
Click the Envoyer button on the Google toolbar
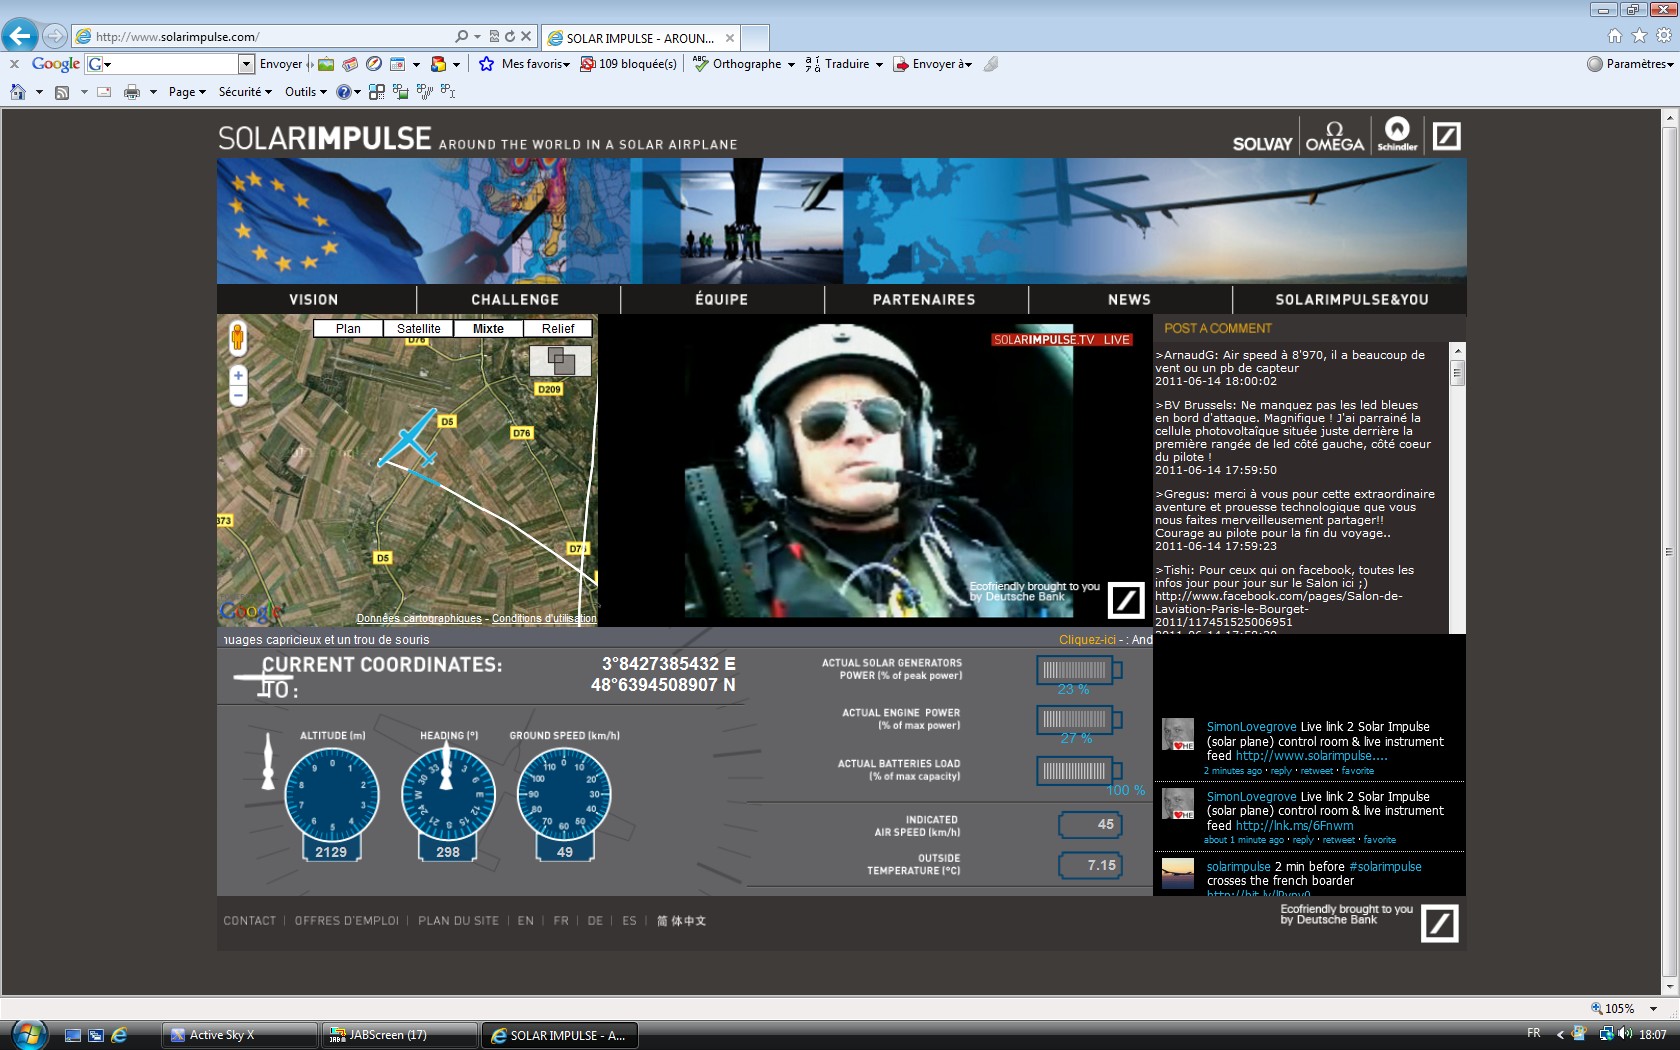[280, 64]
